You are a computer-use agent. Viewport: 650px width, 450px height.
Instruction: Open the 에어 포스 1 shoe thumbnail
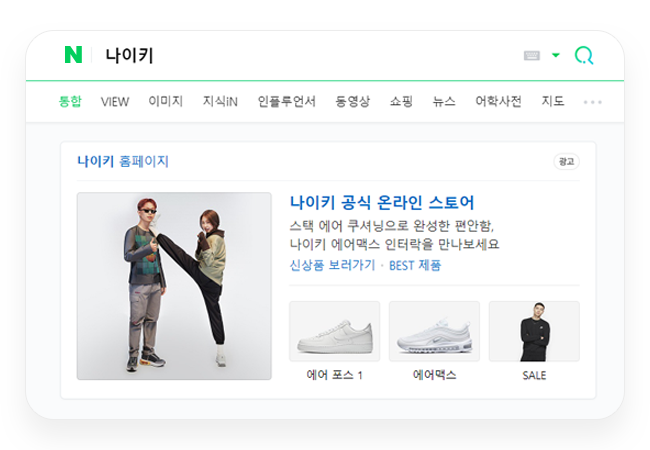(x=335, y=331)
